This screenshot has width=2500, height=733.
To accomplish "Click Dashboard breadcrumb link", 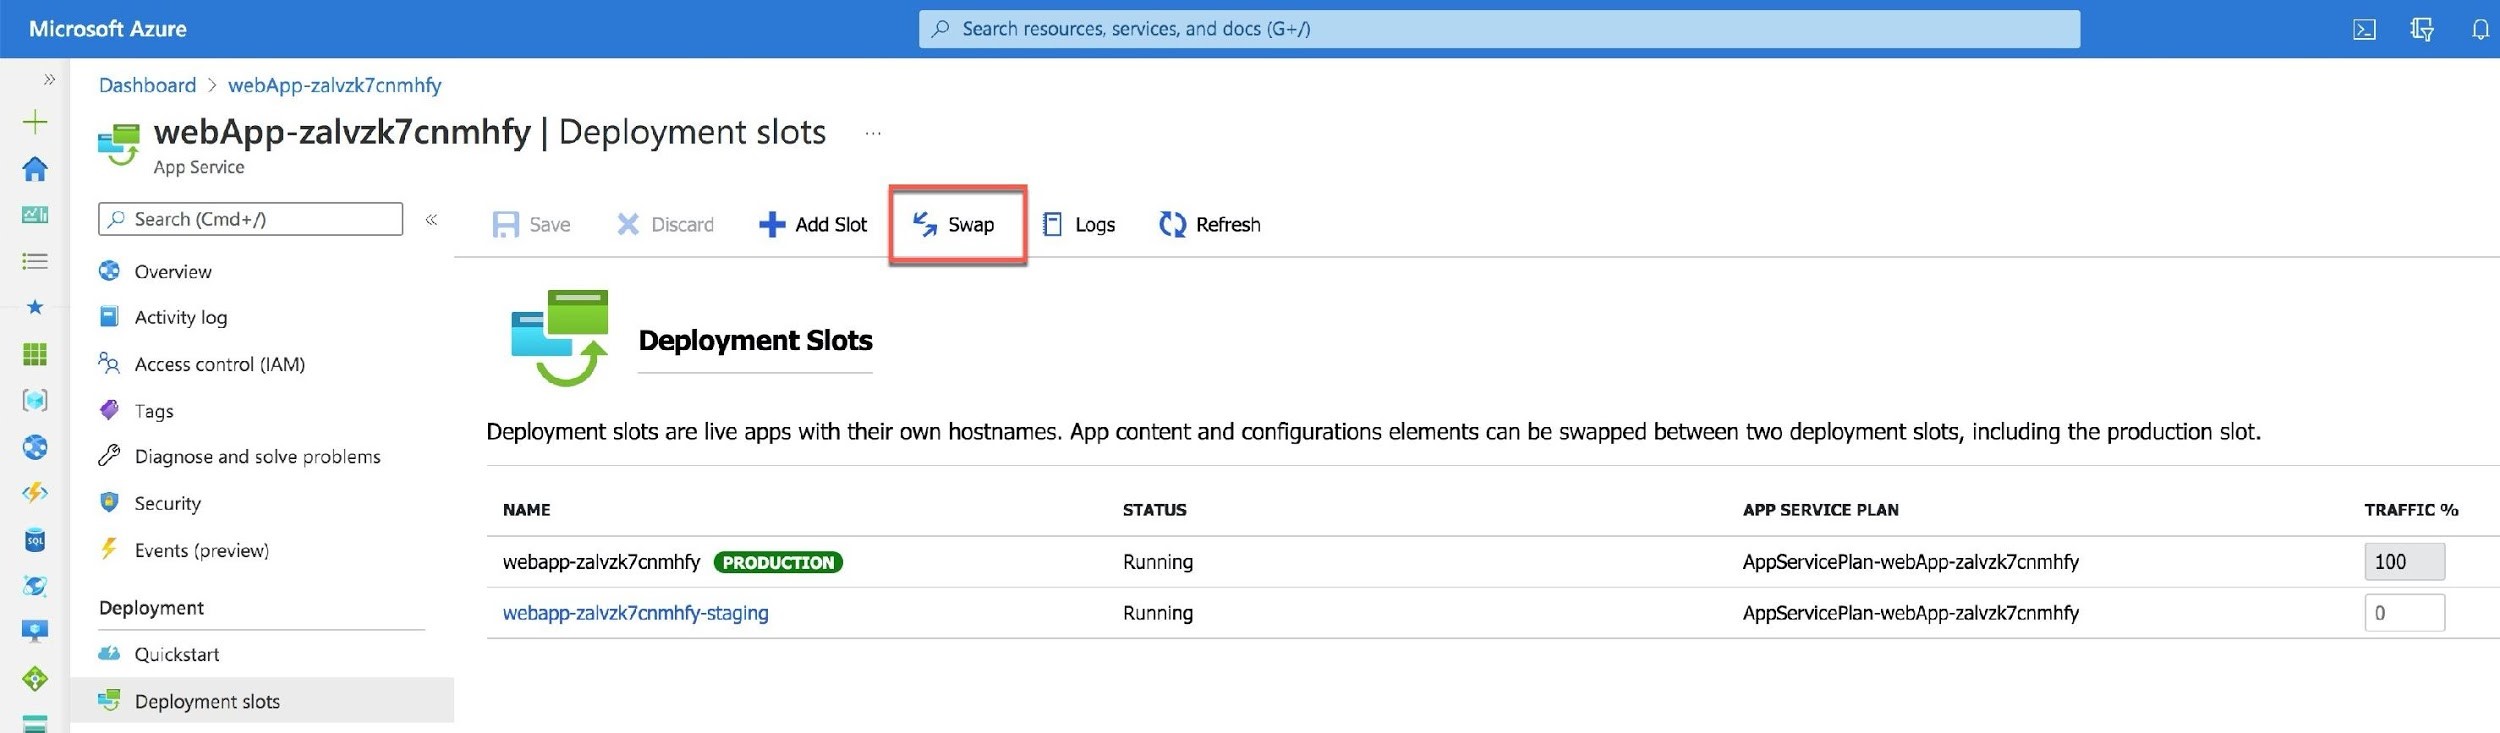I will coord(147,85).
